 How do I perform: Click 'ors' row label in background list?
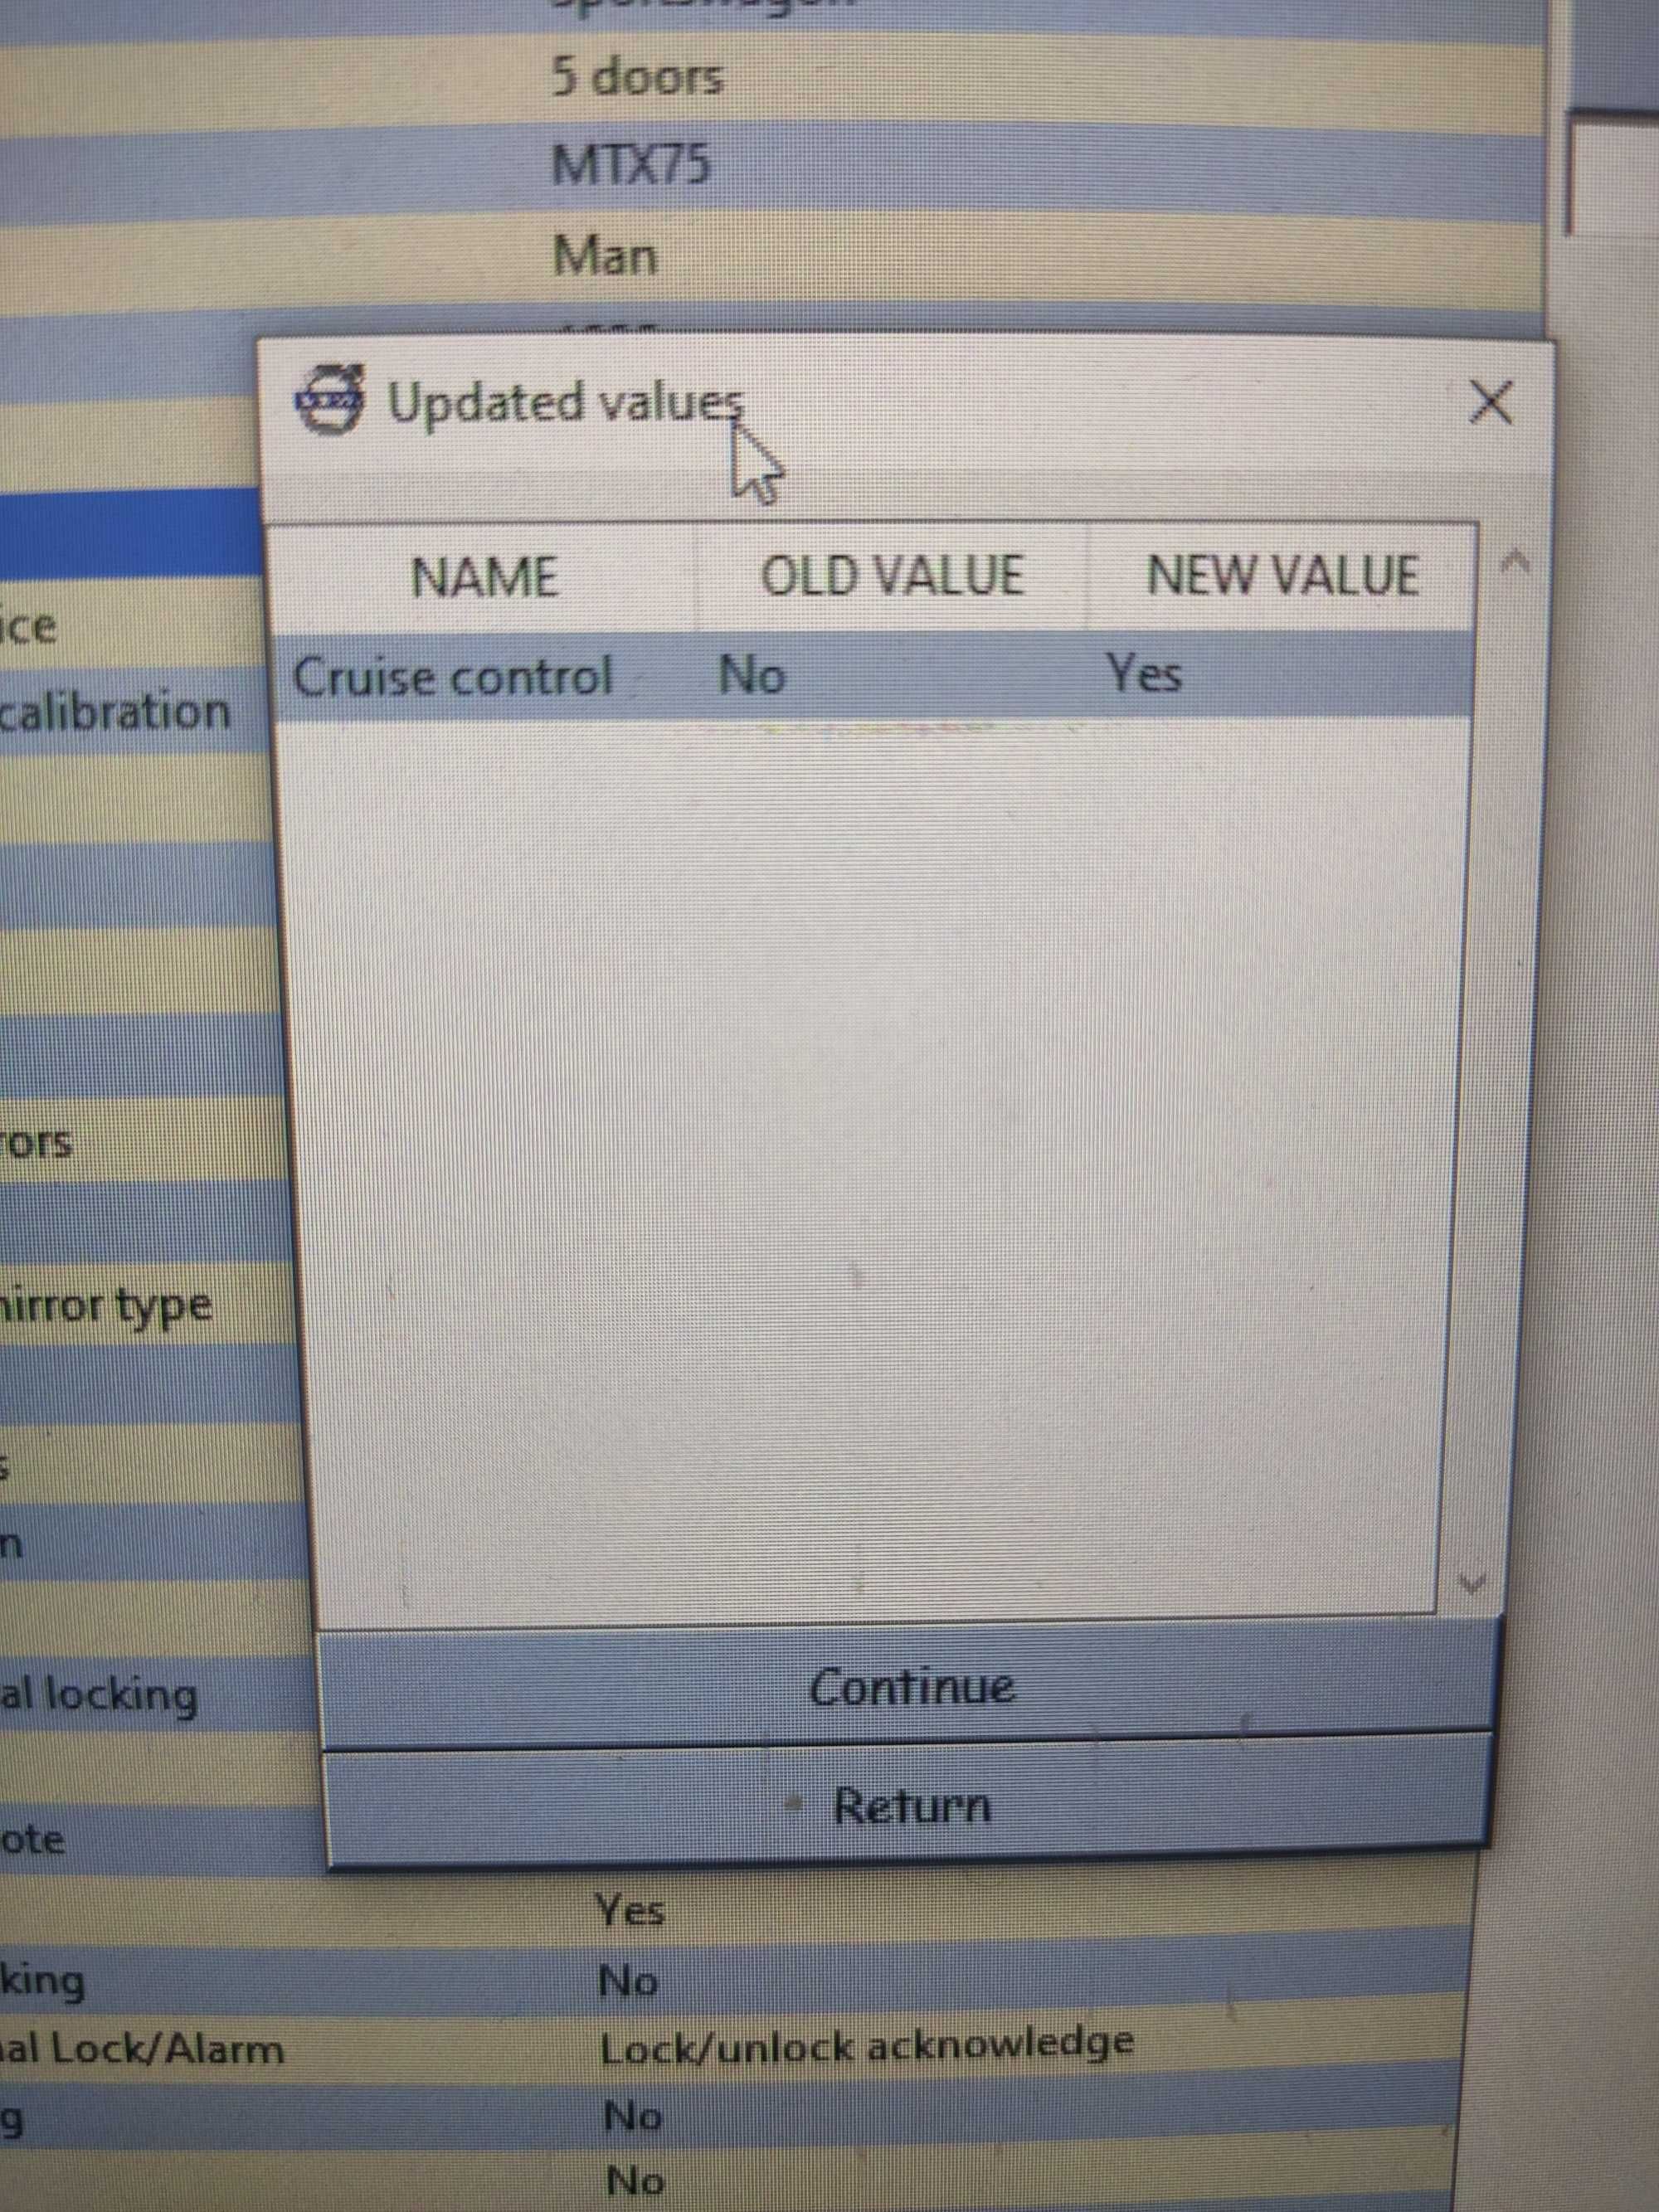click(x=37, y=1141)
